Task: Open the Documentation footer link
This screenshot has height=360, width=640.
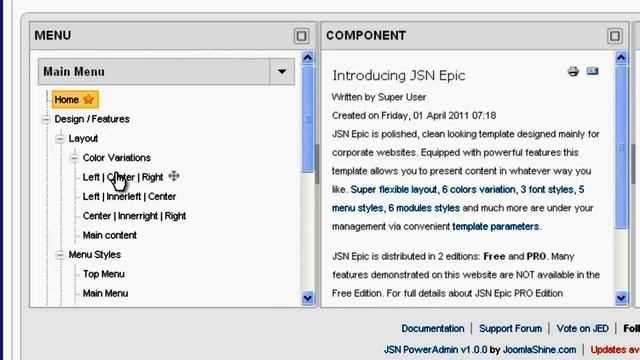Action: pyautogui.click(x=433, y=328)
